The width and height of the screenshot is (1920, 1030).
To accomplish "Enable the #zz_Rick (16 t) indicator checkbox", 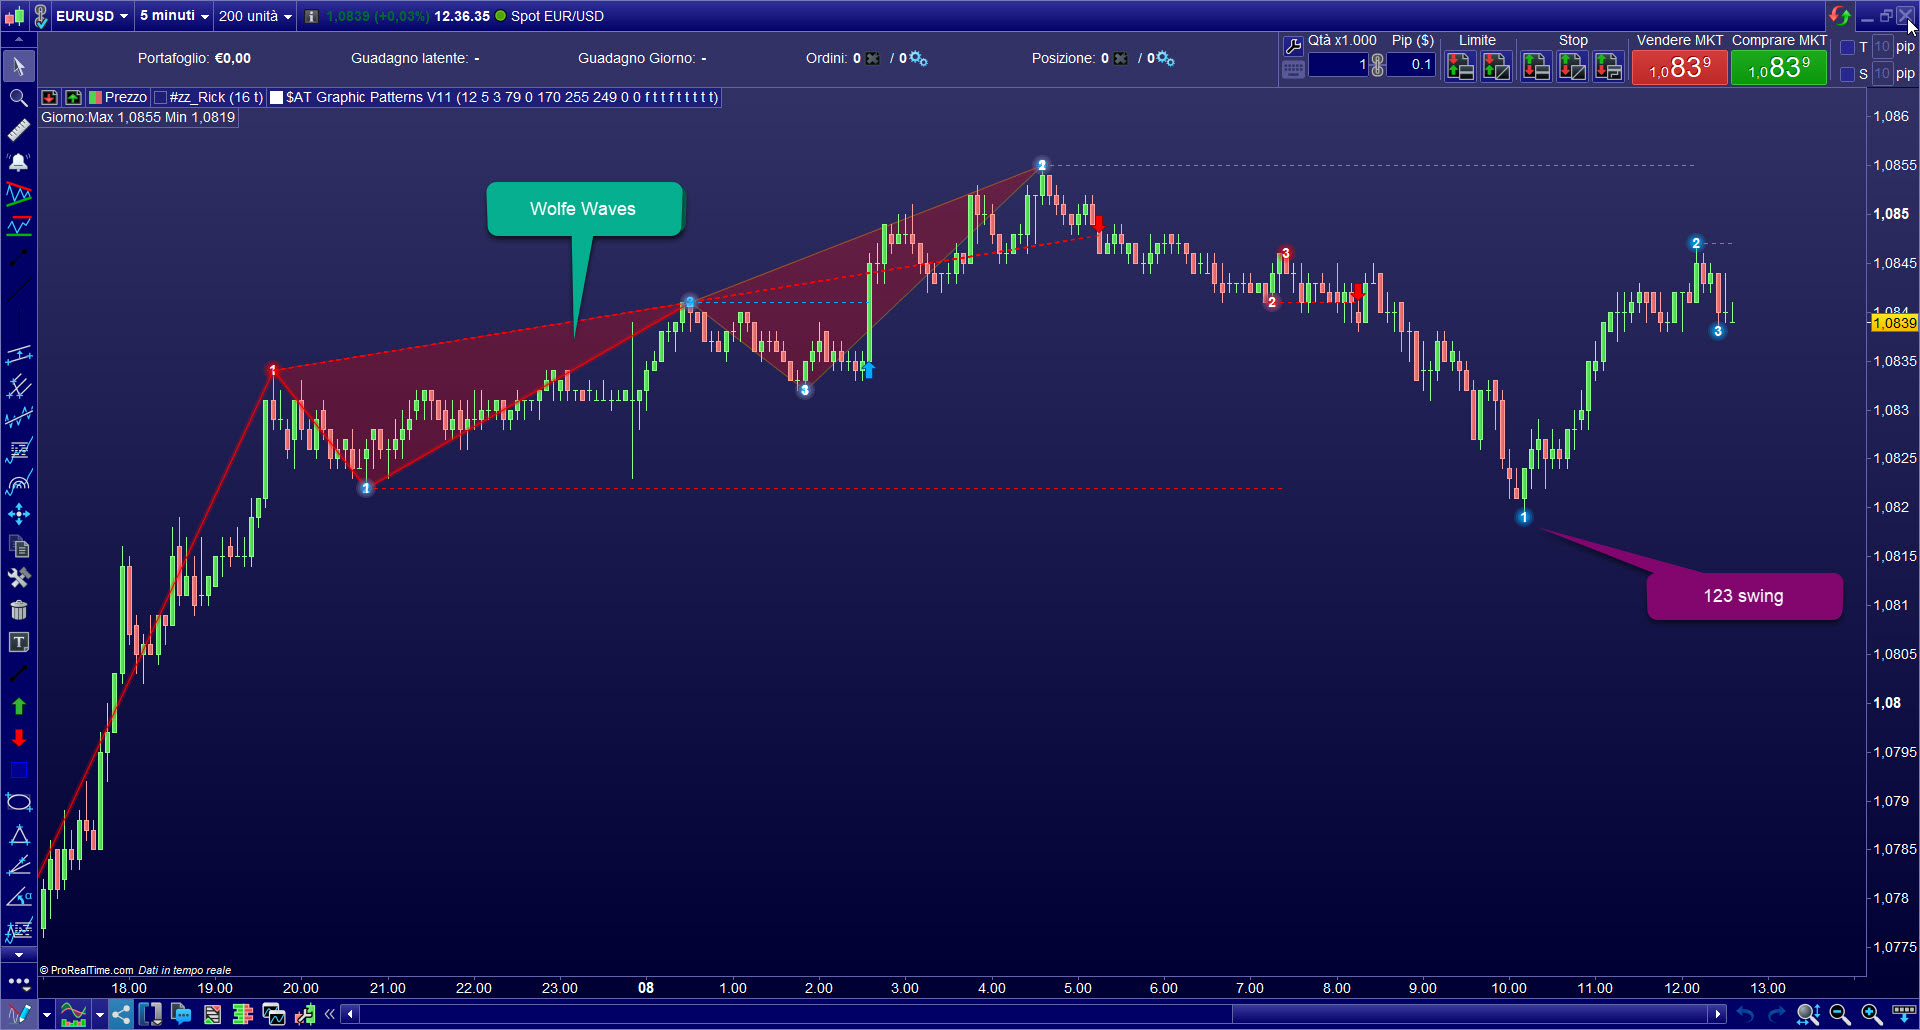I will pyautogui.click(x=159, y=97).
